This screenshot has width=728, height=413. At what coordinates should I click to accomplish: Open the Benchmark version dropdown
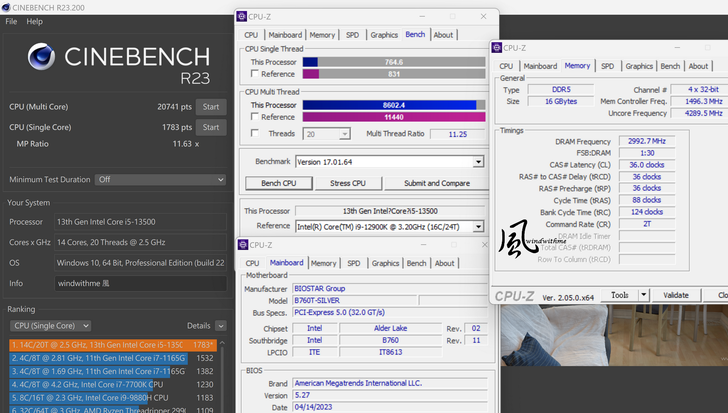point(477,162)
